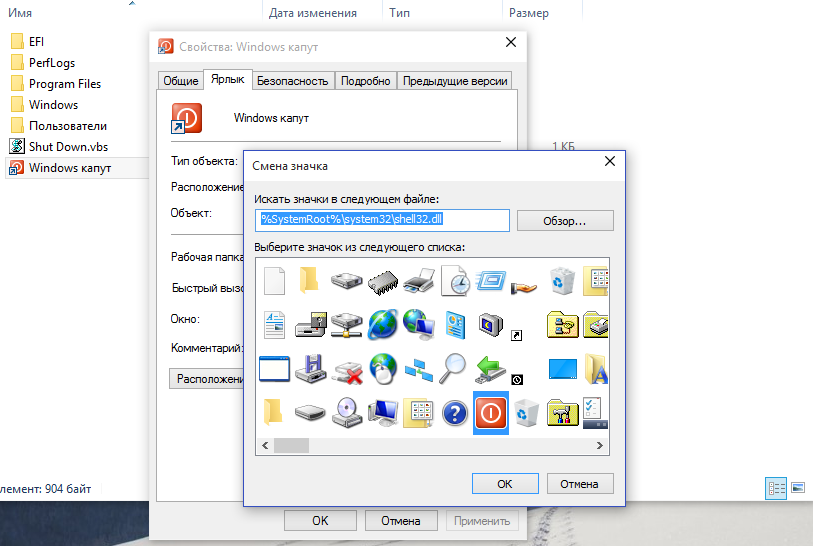
Task: Choose the memory chip icon
Action: [x=383, y=283]
